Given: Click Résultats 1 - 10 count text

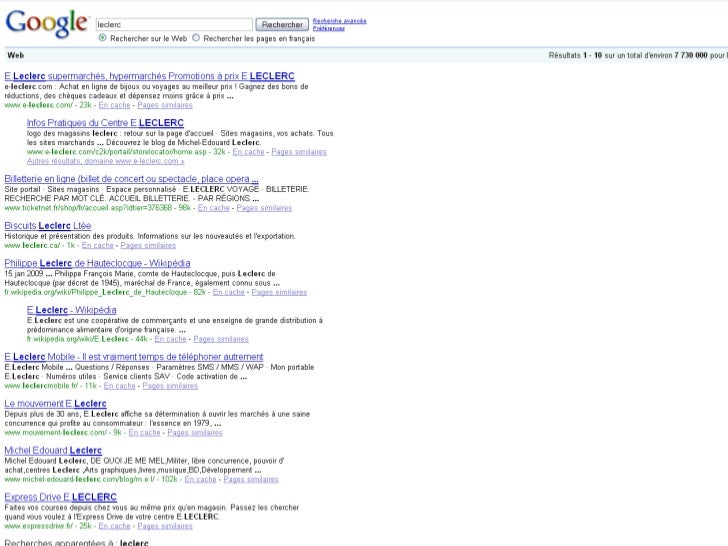Looking at the screenshot, I should click(x=638, y=55).
